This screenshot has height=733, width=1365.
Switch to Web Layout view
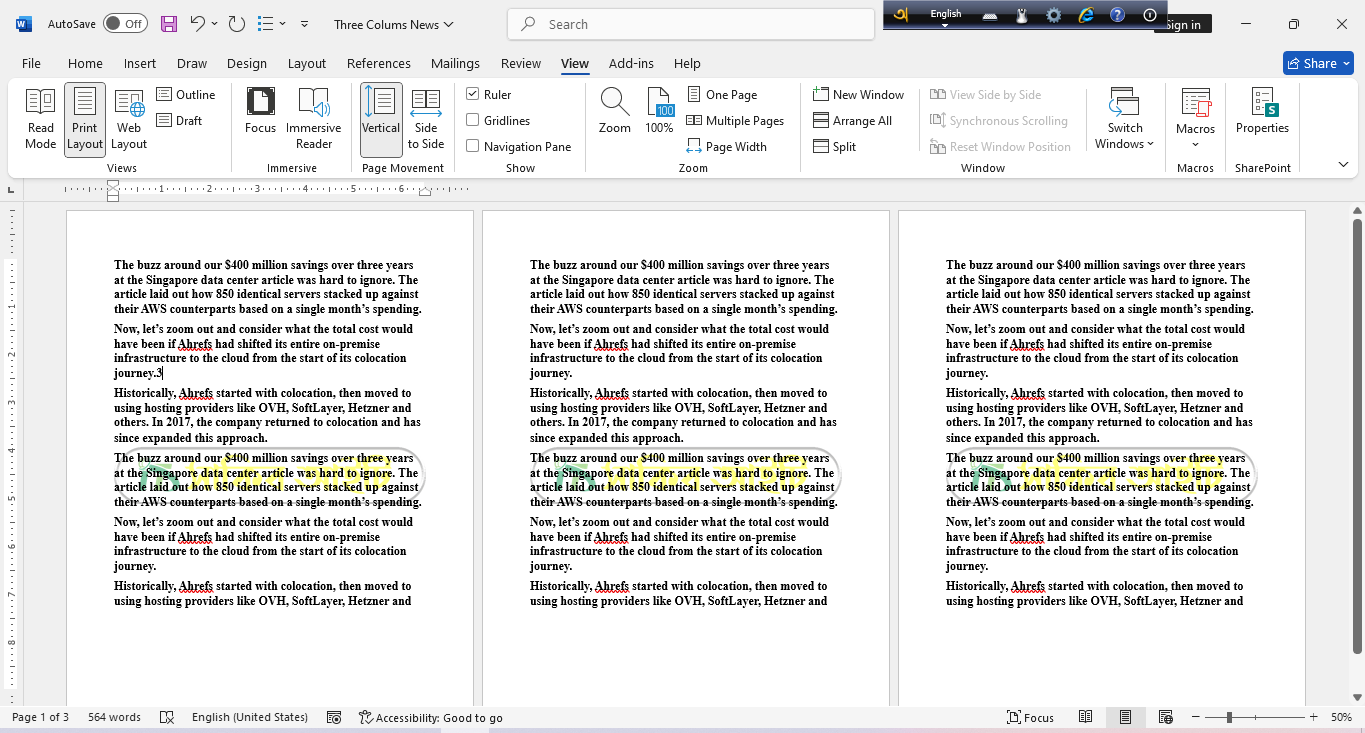coord(128,118)
